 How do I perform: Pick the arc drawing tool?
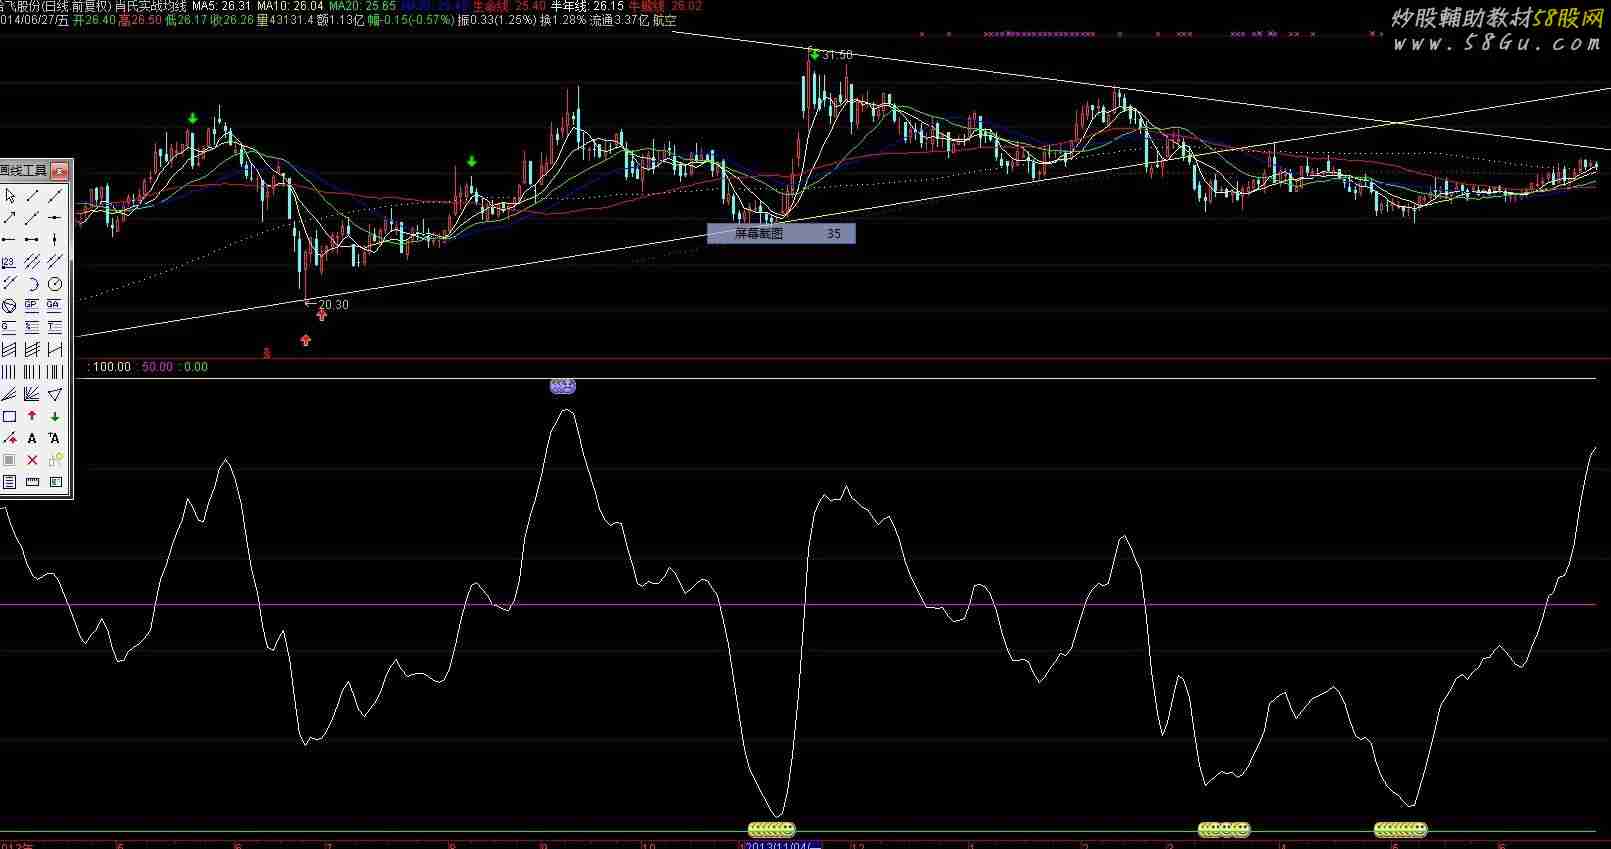[x=32, y=284]
